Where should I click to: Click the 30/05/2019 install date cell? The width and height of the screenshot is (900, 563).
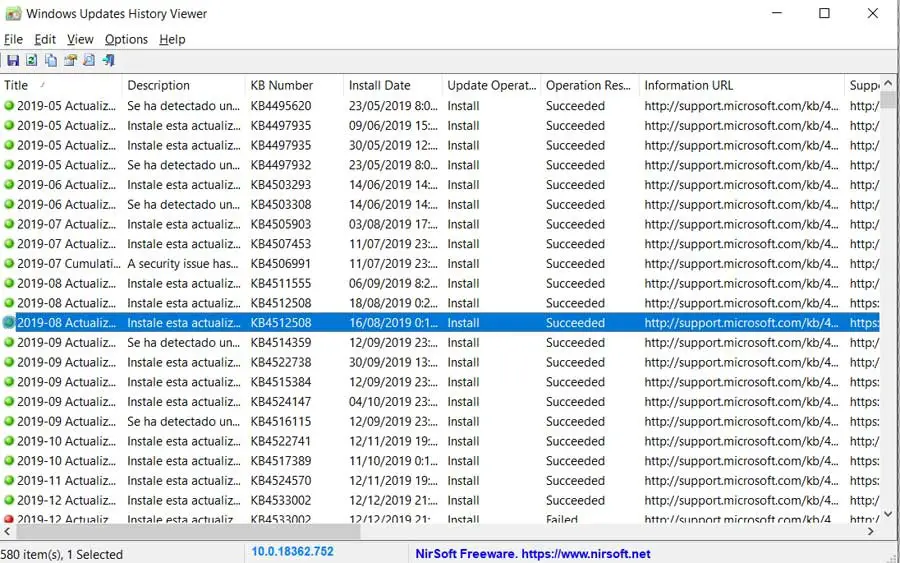393,145
